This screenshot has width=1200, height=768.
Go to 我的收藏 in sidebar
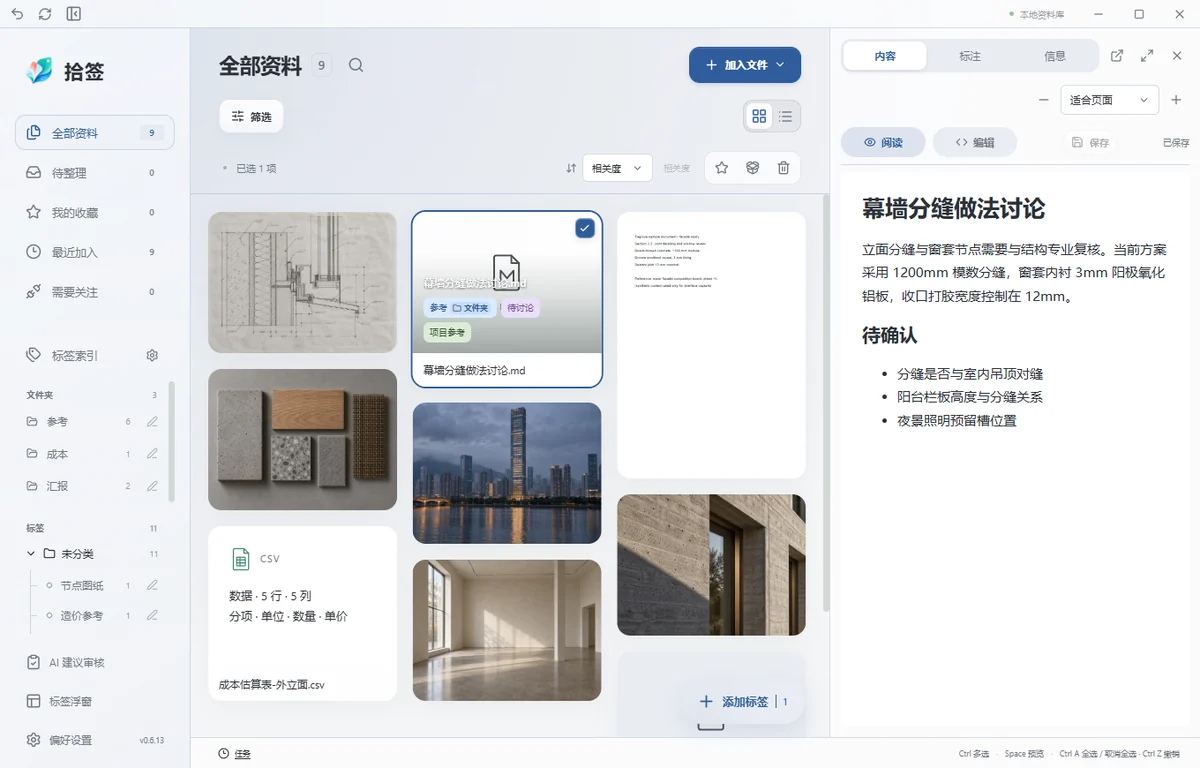pos(95,213)
